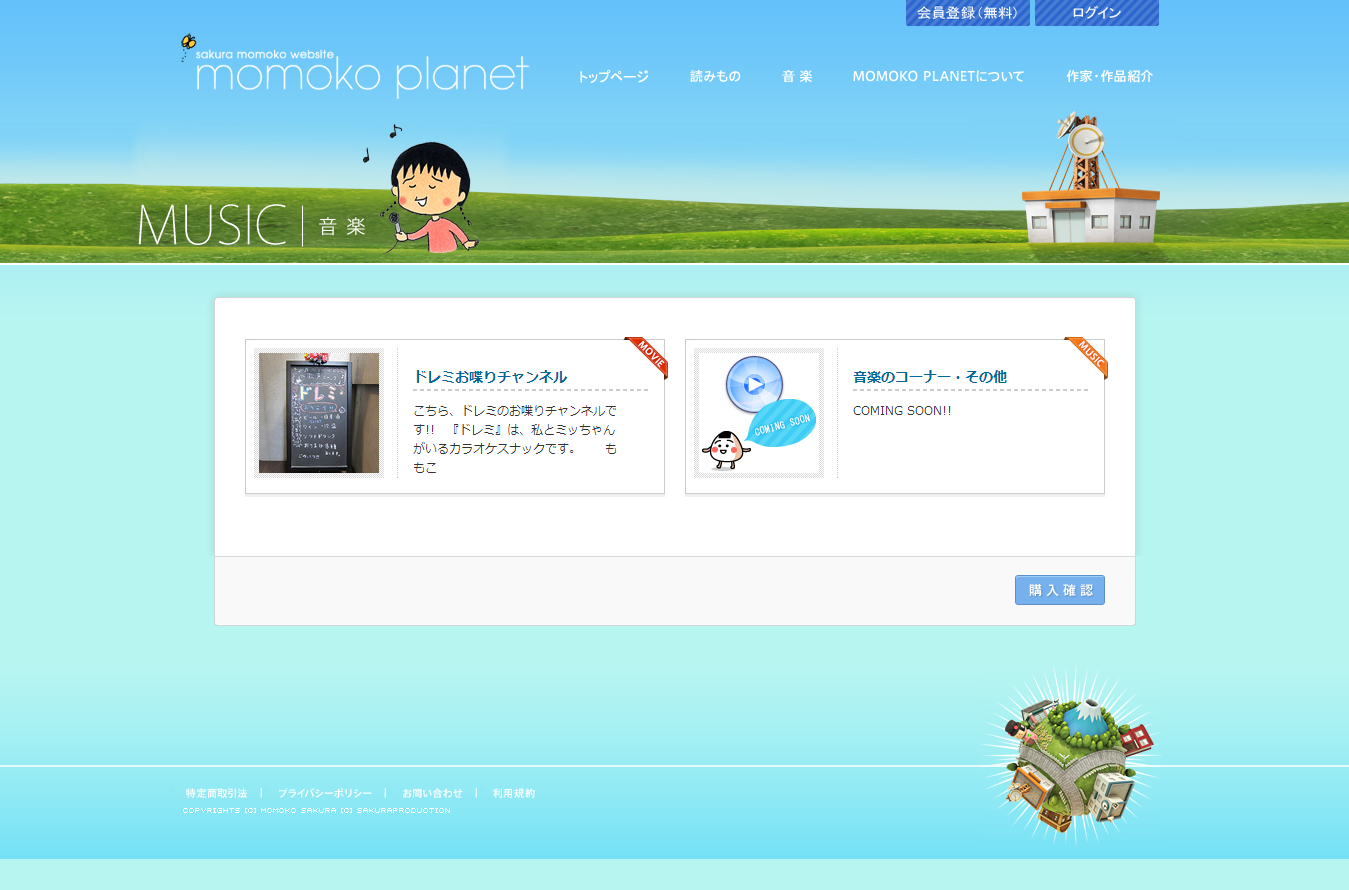
Task: Click the ドレミ chalkboard thumbnail
Action: click(x=319, y=413)
